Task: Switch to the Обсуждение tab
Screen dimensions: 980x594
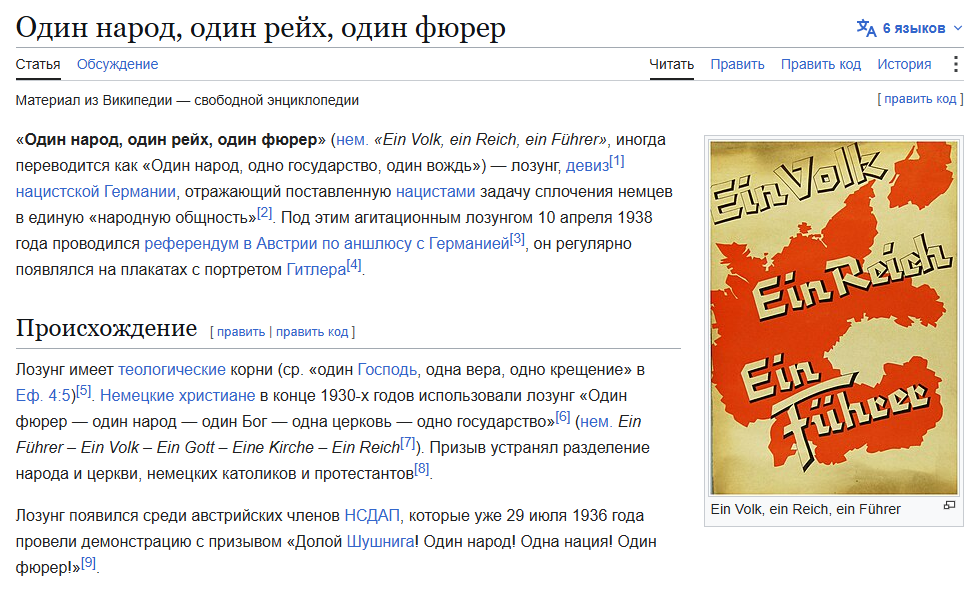Action: click(118, 64)
